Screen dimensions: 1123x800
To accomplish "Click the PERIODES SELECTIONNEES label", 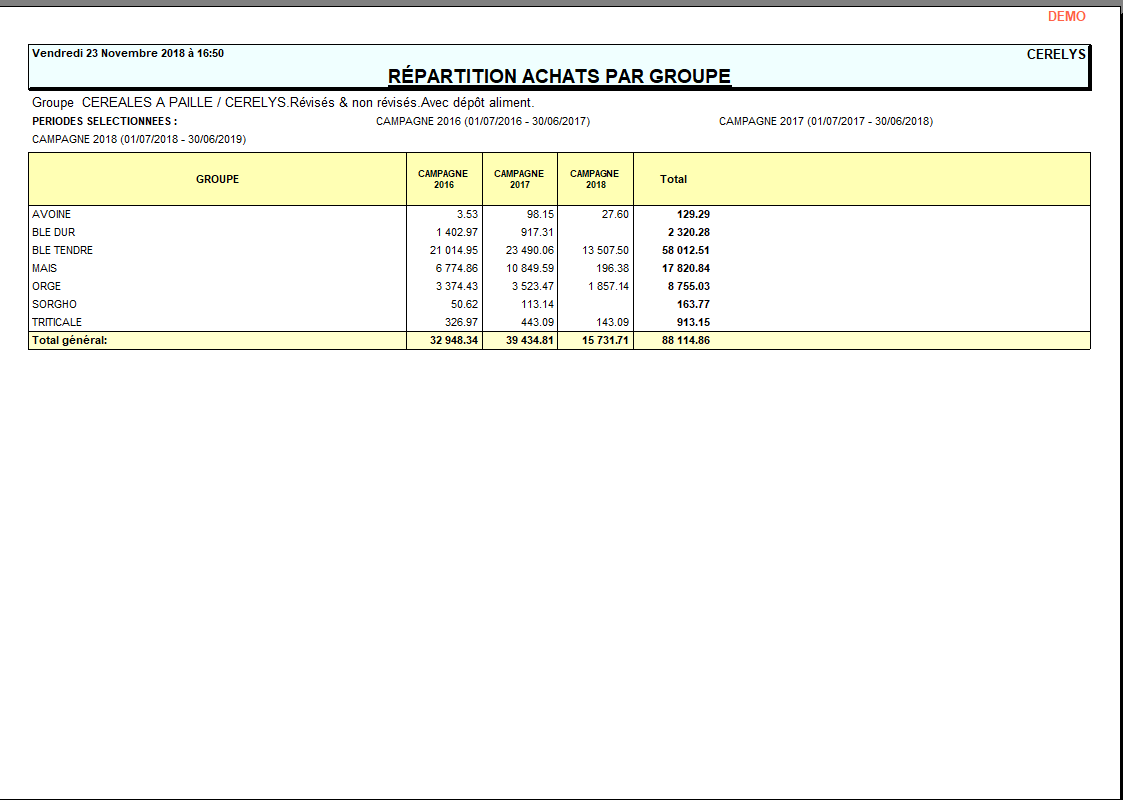I will (103, 121).
